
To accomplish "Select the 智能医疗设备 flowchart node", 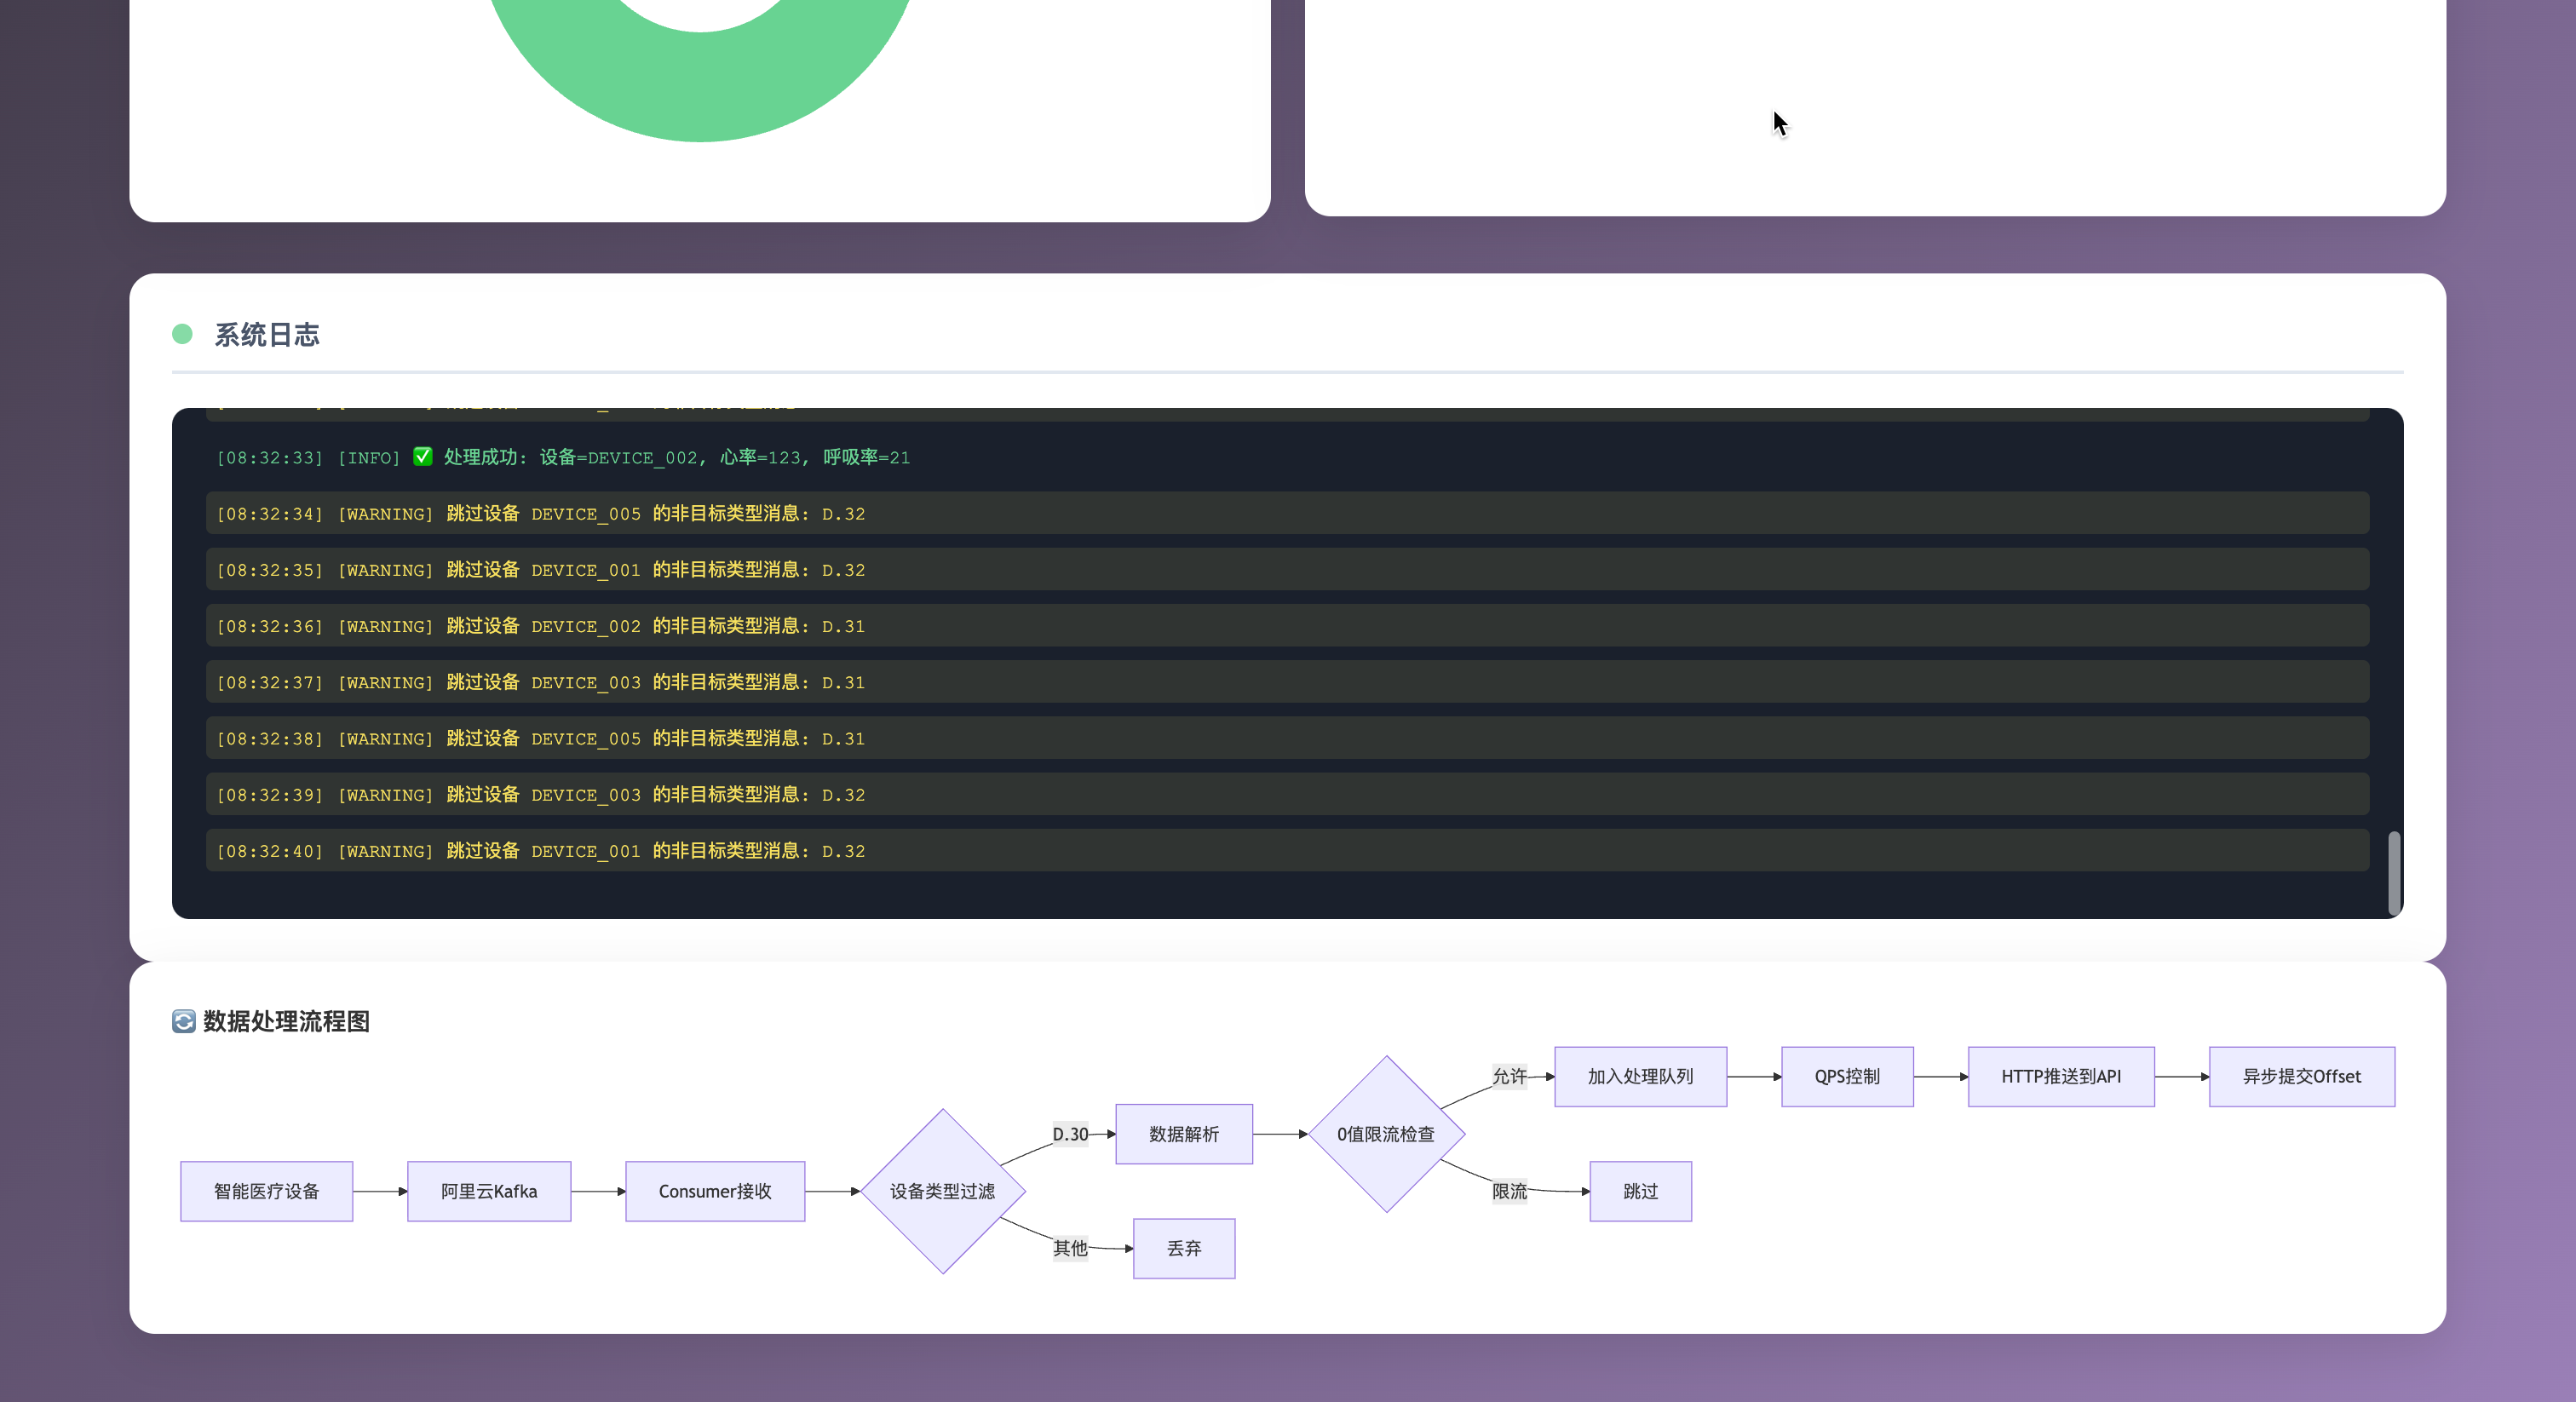I will coord(266,1191).
